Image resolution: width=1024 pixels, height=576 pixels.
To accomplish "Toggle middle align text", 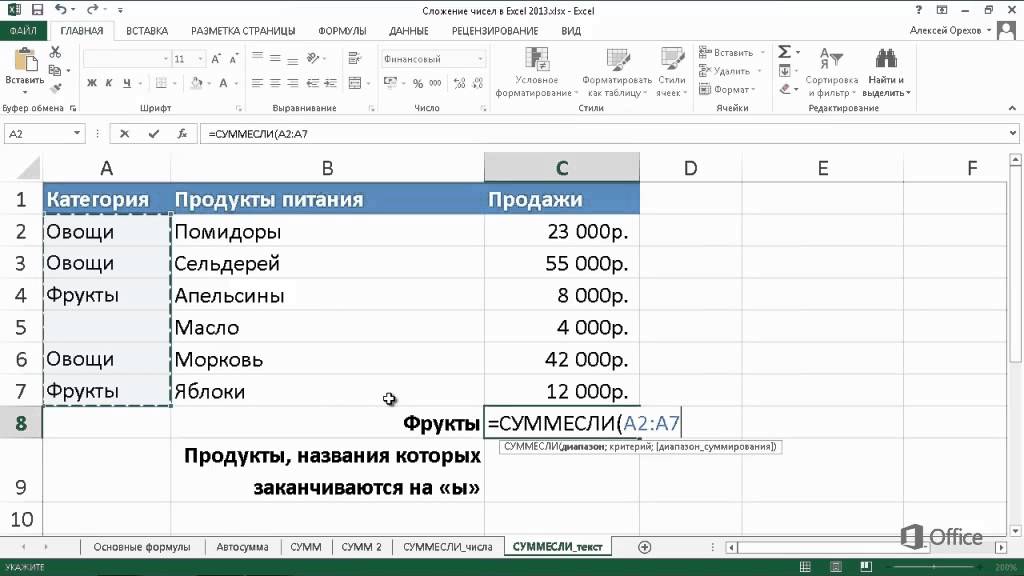I will coord(275,59).
